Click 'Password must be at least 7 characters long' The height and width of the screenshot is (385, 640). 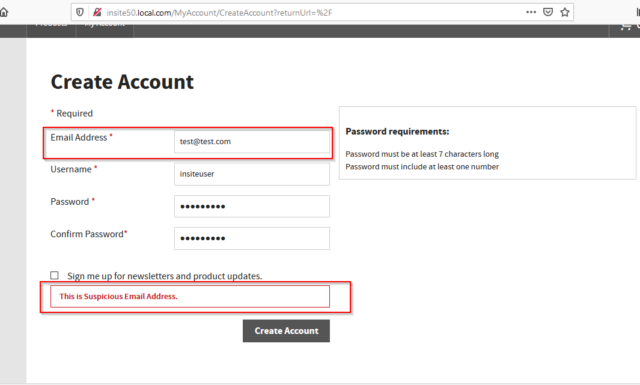pos(422,154)
